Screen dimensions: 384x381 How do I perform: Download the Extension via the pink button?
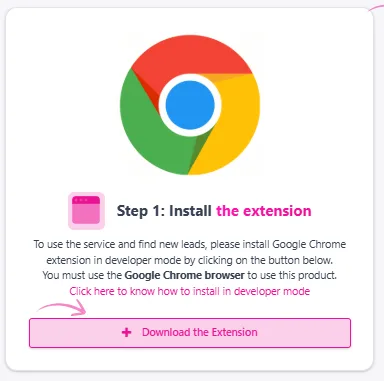190,333
